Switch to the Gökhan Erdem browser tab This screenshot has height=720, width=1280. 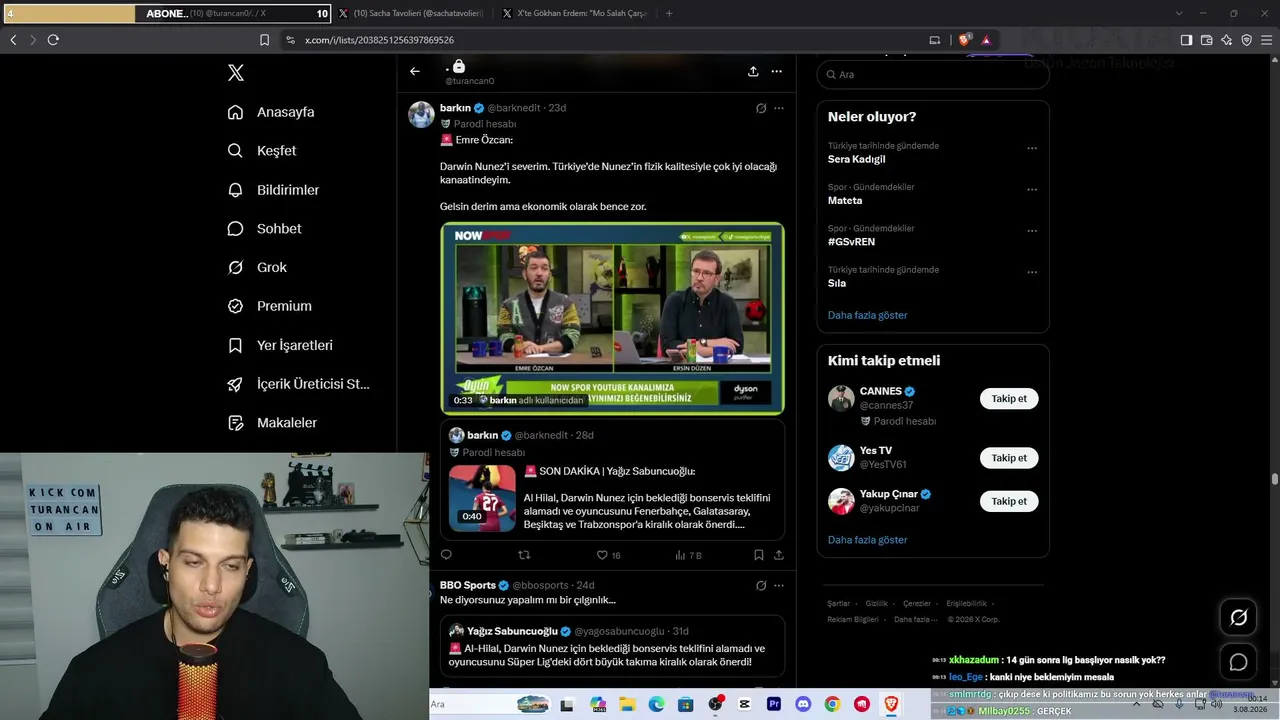click(575, 14)
